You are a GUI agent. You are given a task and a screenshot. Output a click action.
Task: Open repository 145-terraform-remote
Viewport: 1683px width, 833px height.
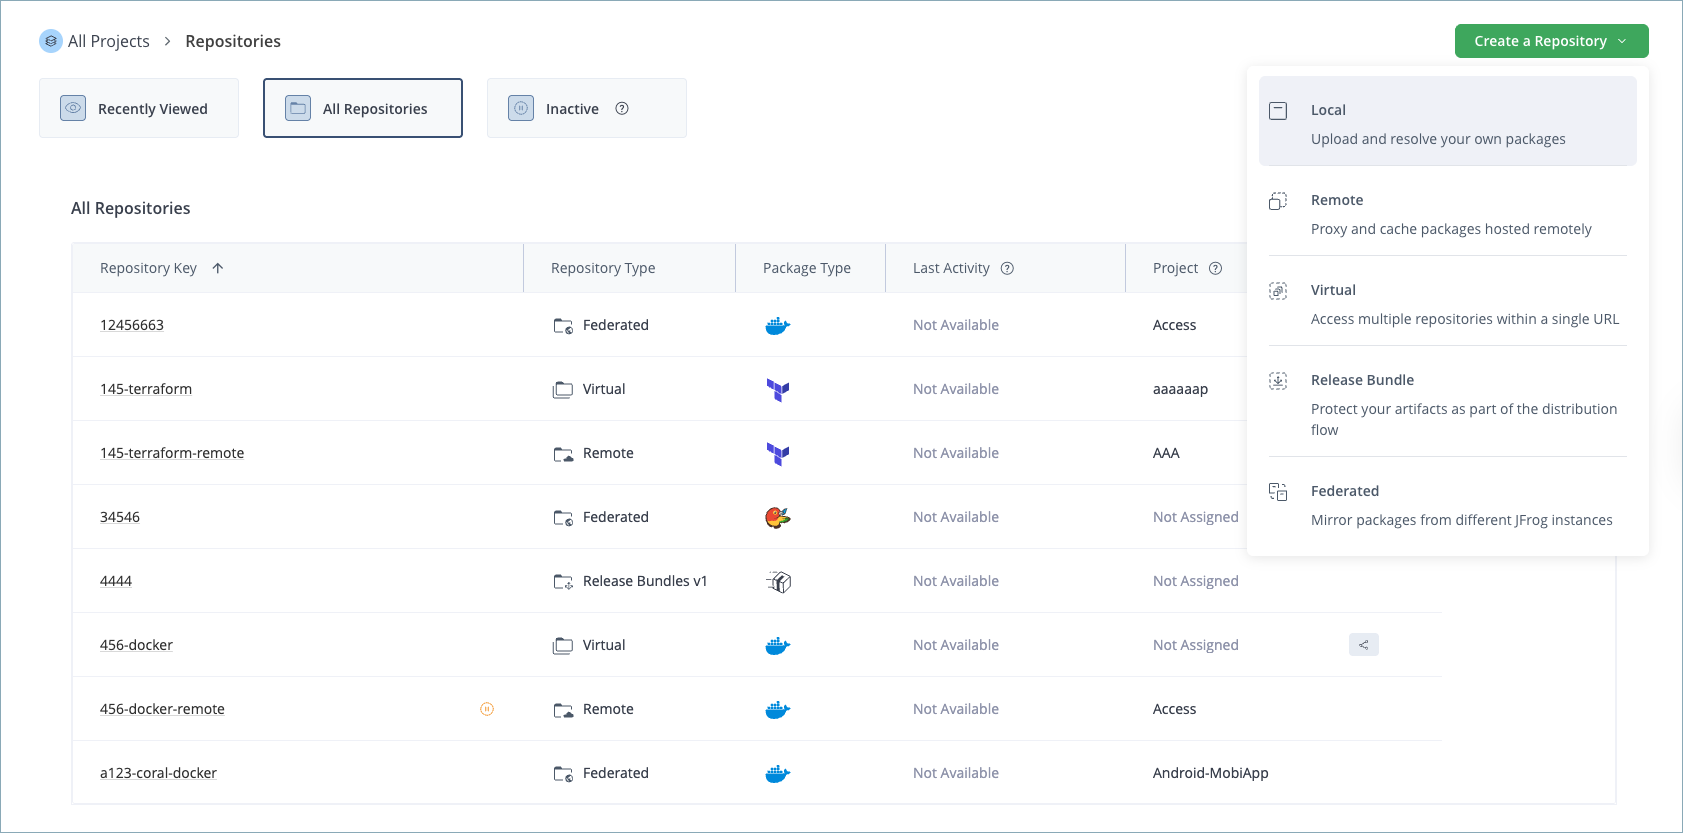(x=172, y=453)
